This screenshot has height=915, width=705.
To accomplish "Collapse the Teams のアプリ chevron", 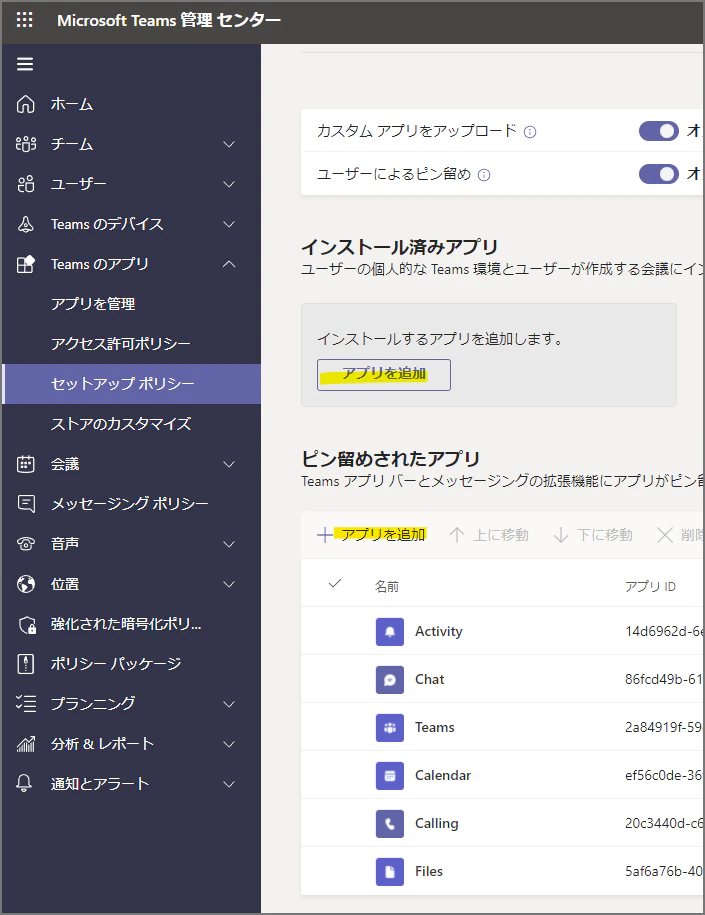I will coord(229,264).
